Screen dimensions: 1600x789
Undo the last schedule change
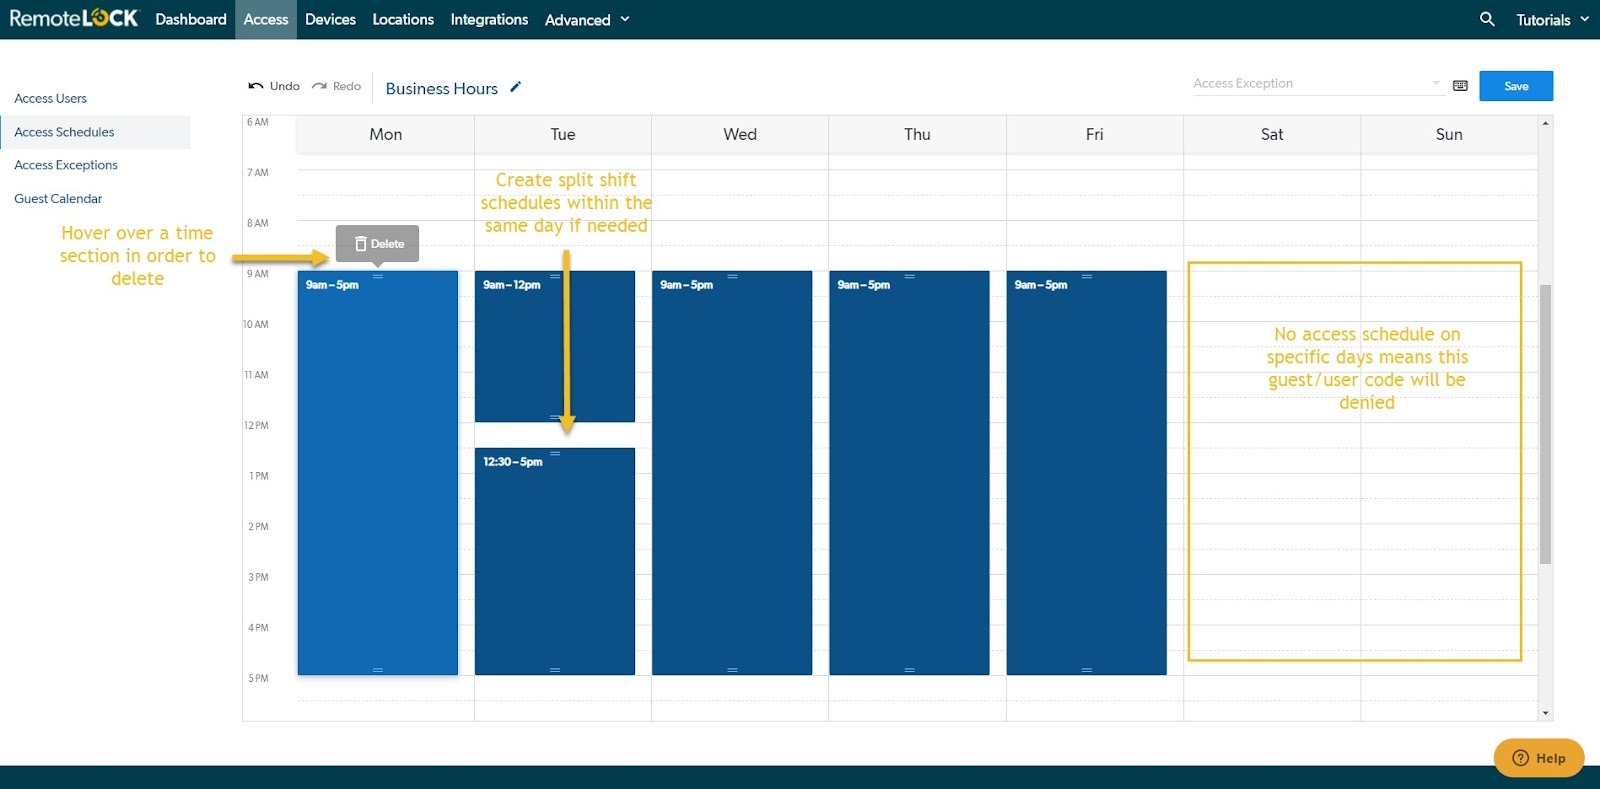pyautogui.click(x=274, y=86)
